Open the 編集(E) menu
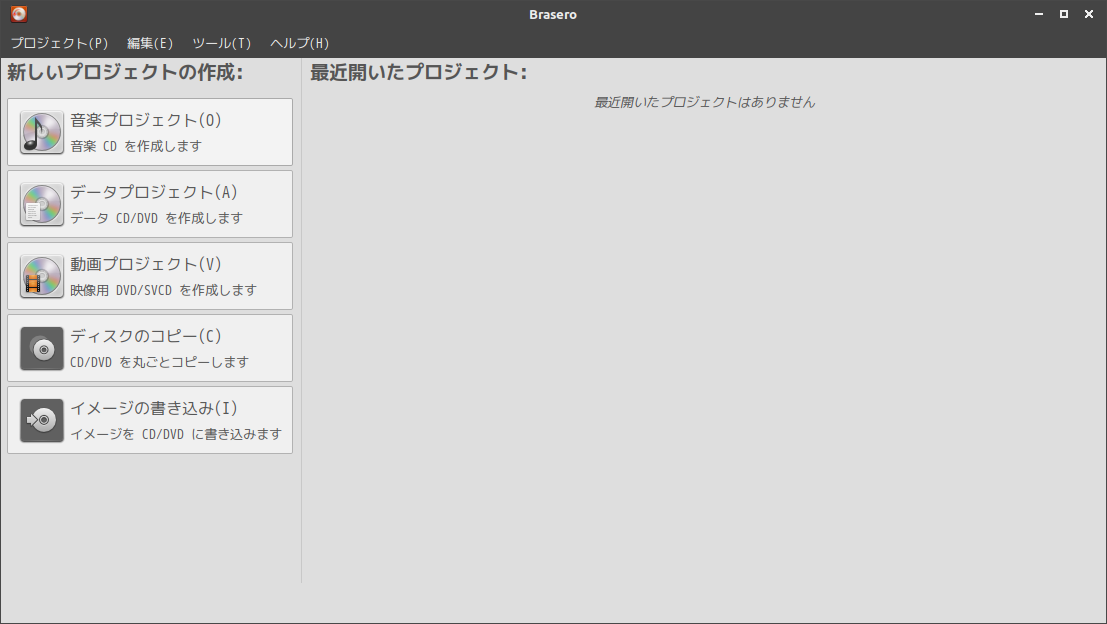This screenshot has height=624, width=1107. click(x=150, y=43)
